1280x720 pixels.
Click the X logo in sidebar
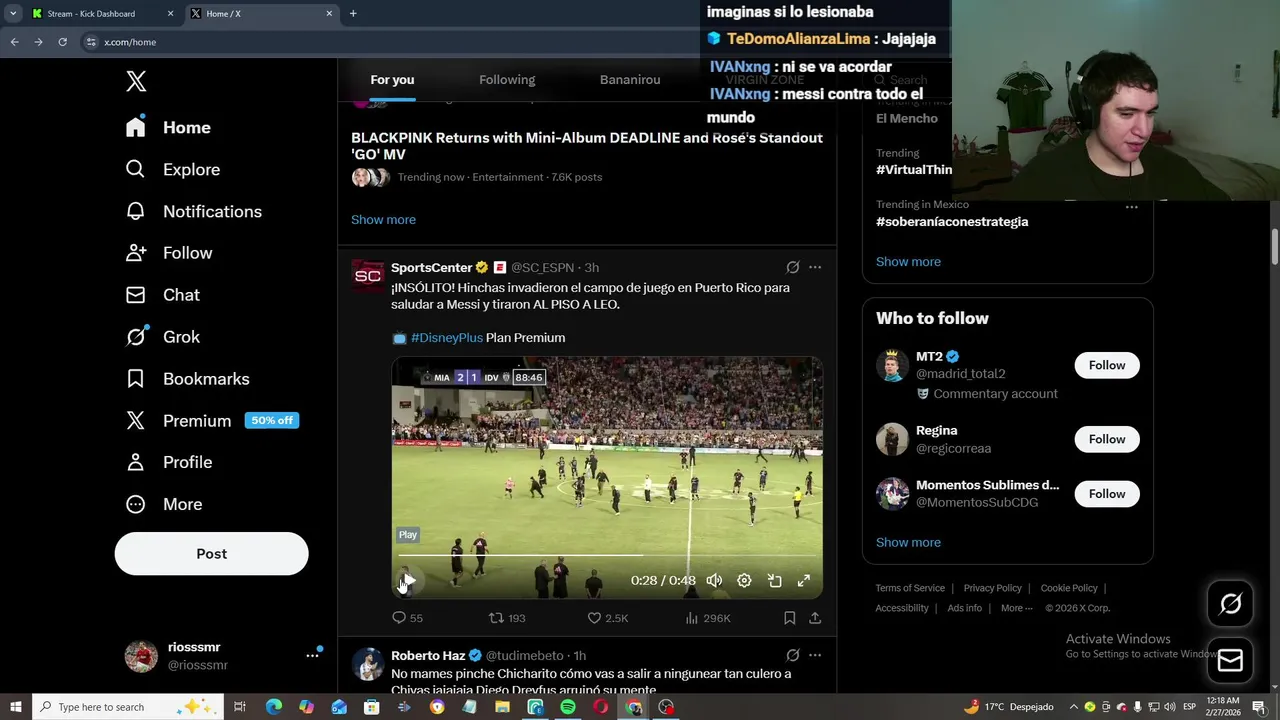click(x=136, y=81)
